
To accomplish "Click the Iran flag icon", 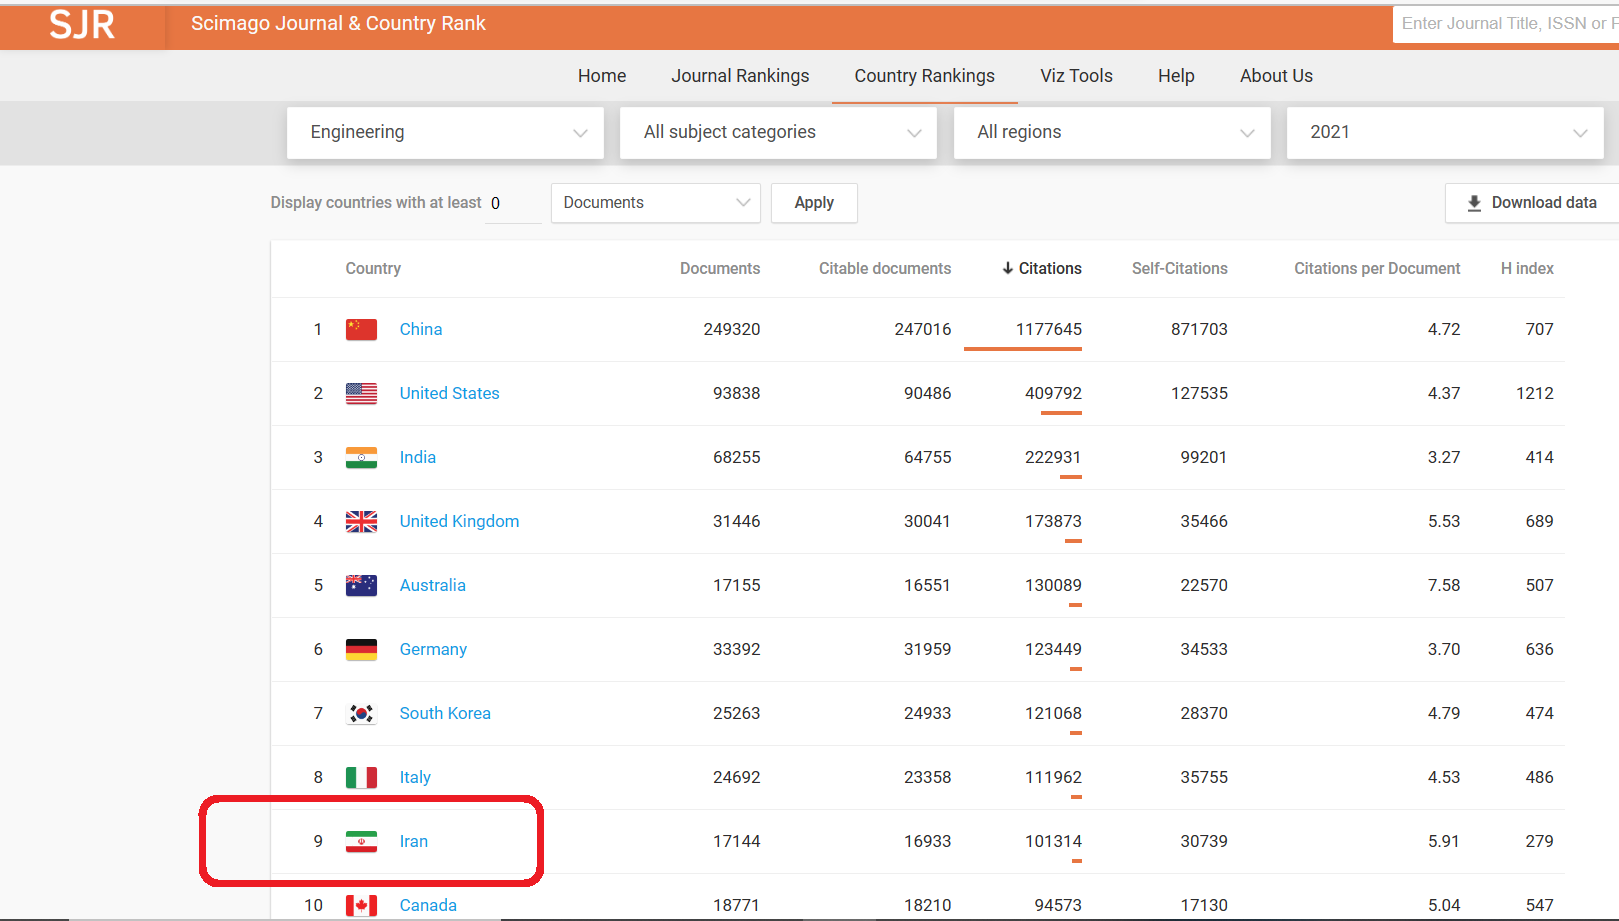I will pyautogui.click(x=361, y=841).
